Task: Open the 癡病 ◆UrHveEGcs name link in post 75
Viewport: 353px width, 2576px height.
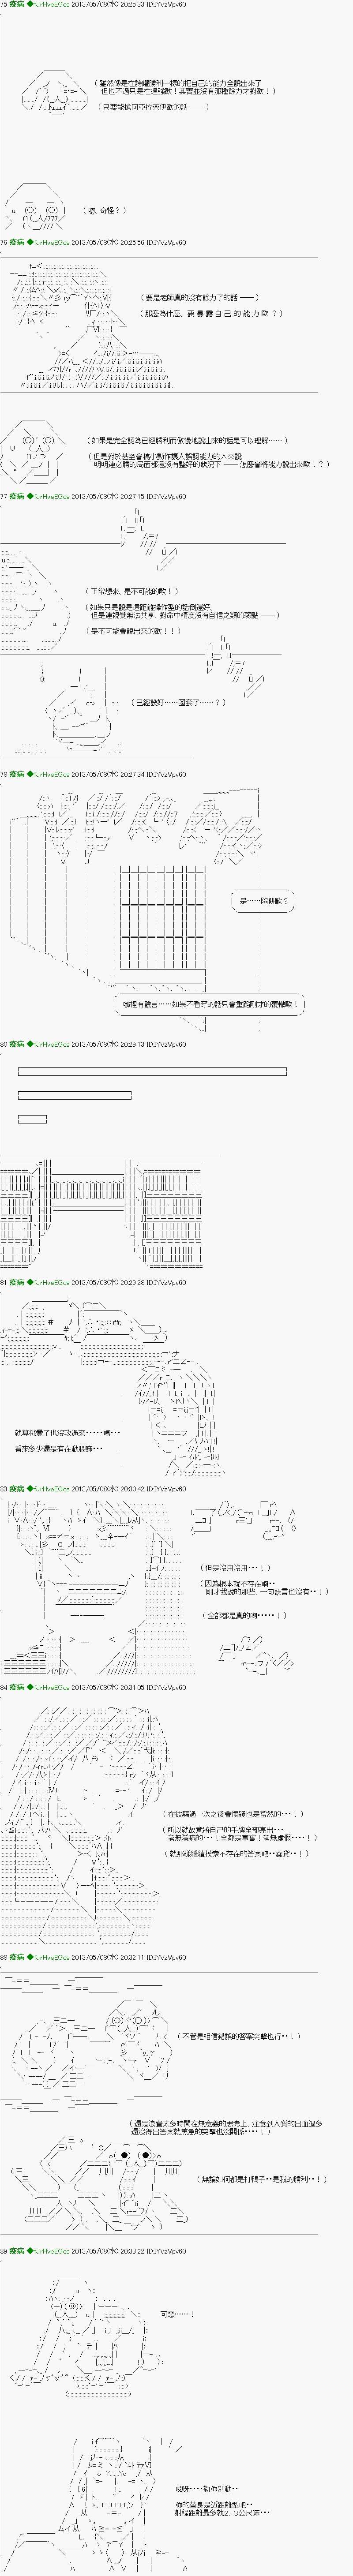Action: point(39,4)
